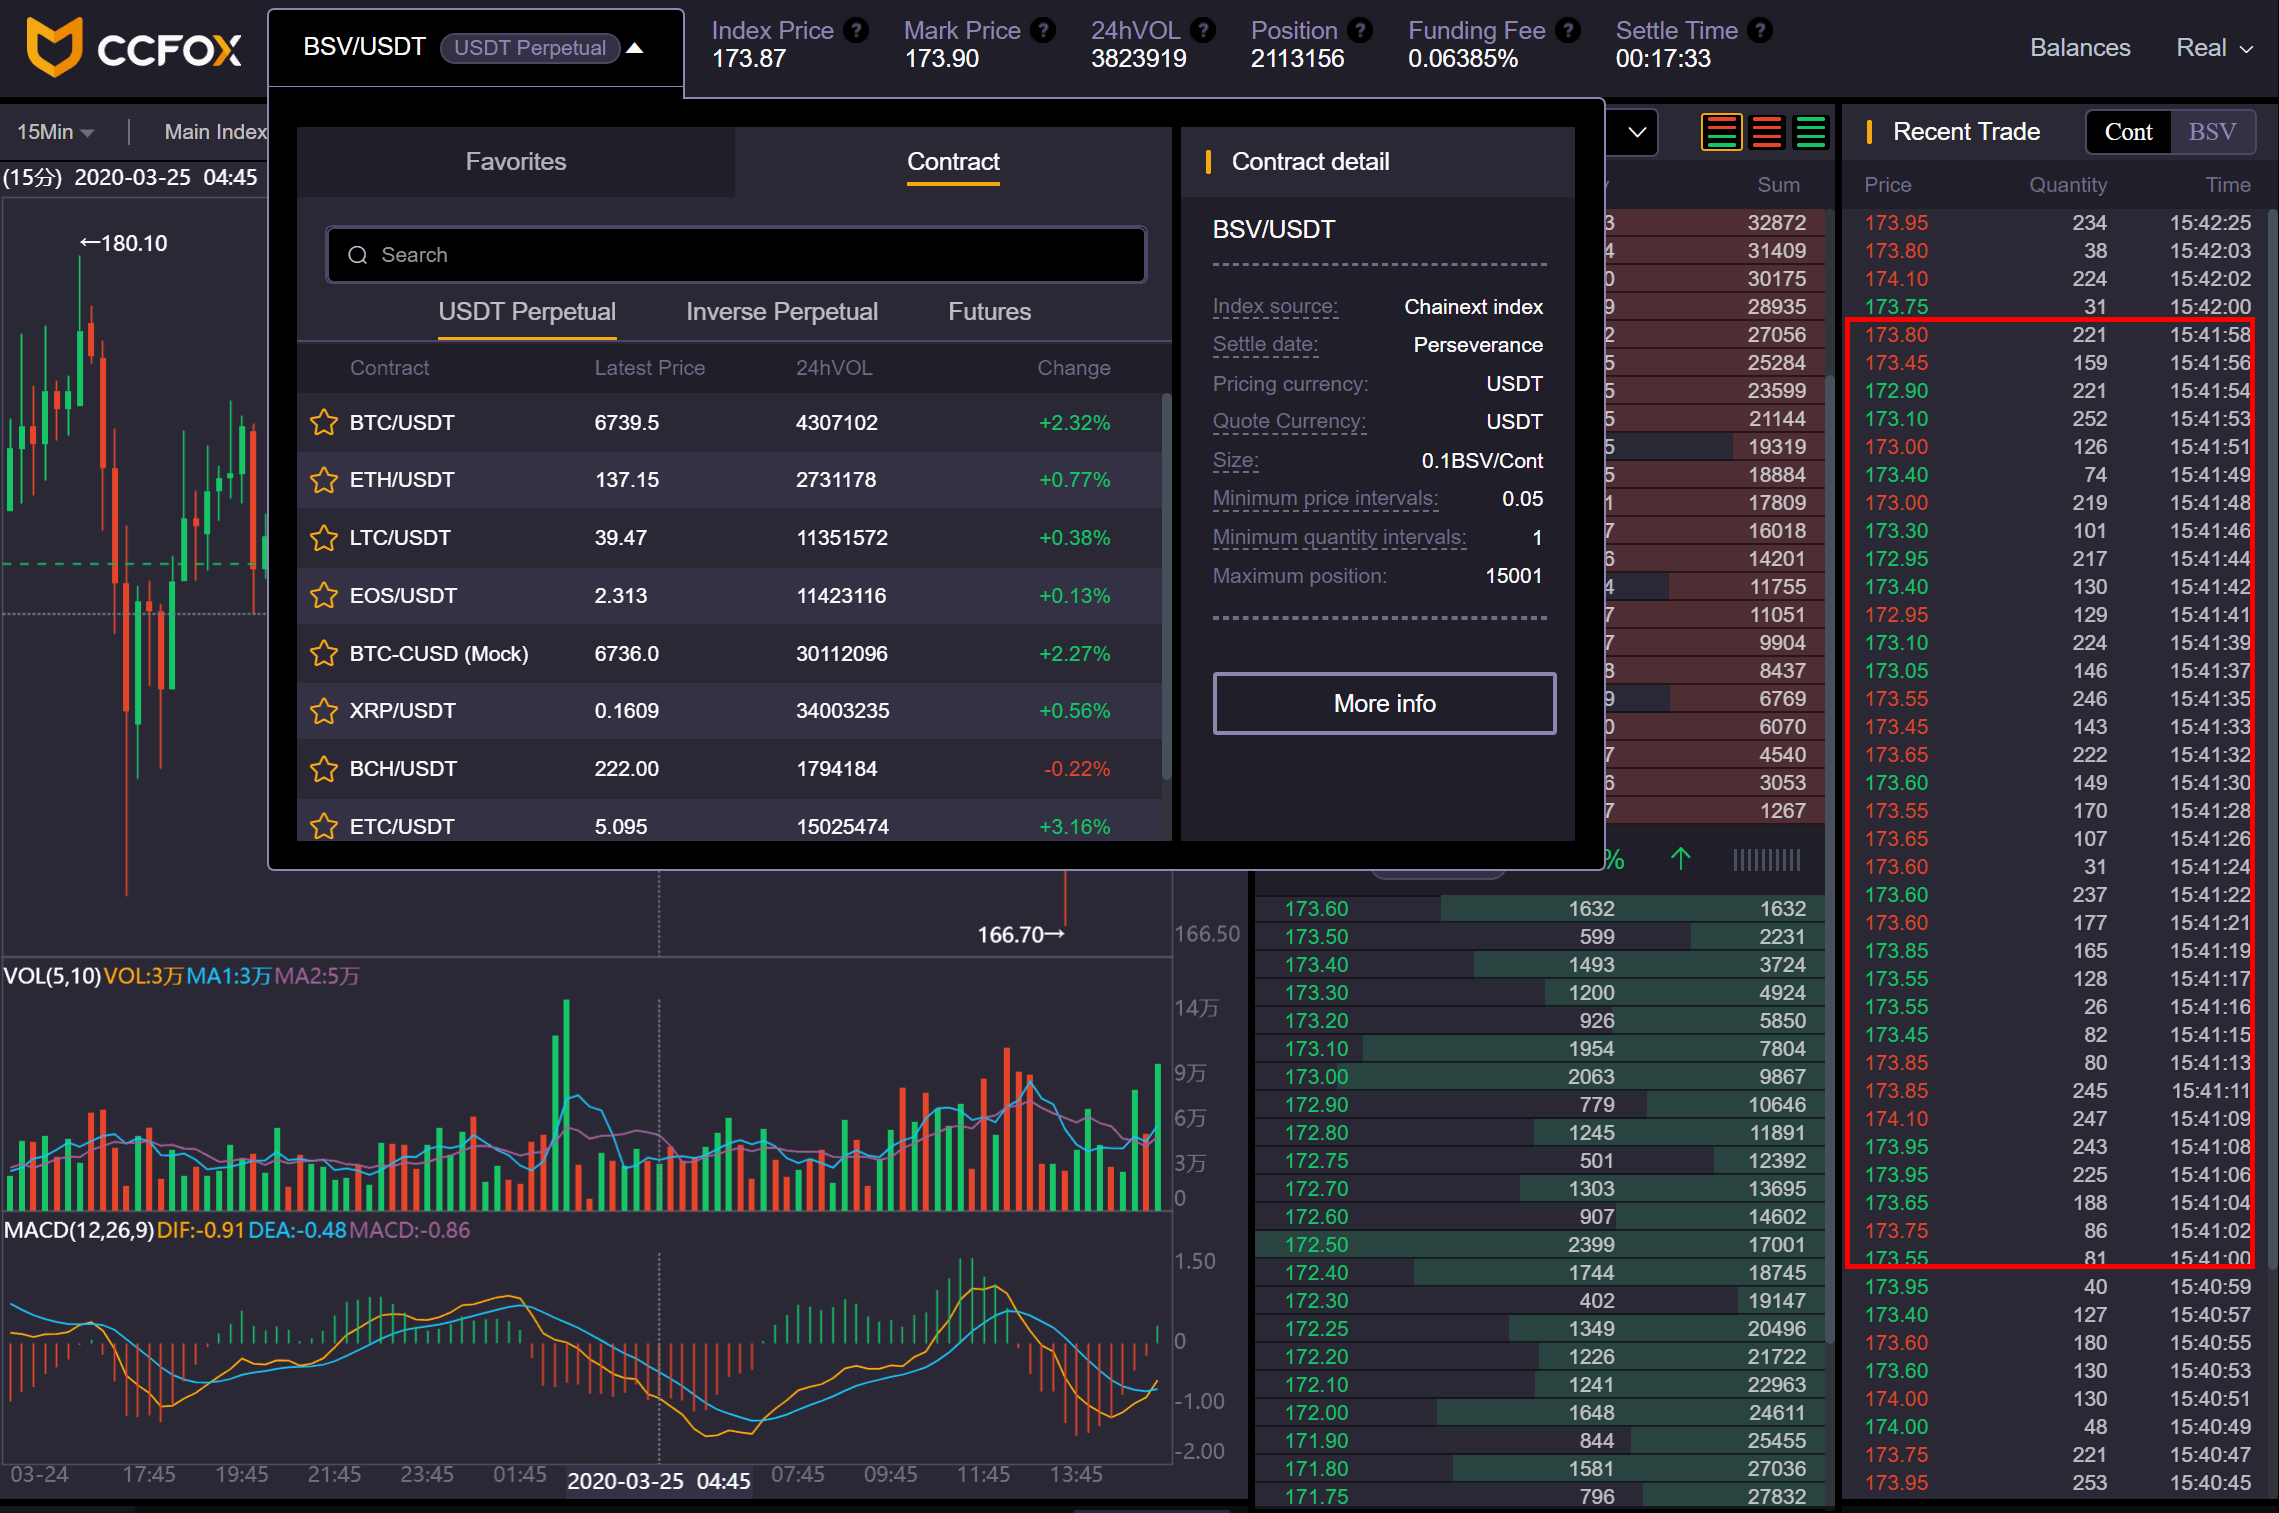This screenshot has width=2279, height=1513.
Task: Choose ETH/USDT contract row
Action: (x=730, y=480)
